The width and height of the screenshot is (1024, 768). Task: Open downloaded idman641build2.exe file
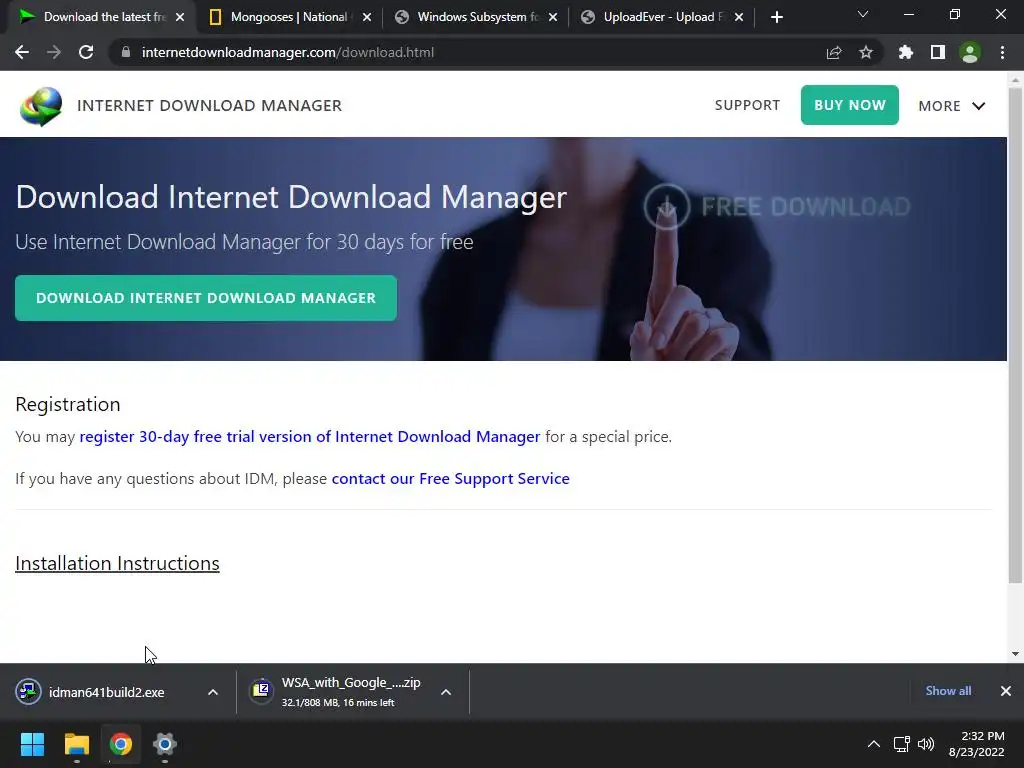106,692
